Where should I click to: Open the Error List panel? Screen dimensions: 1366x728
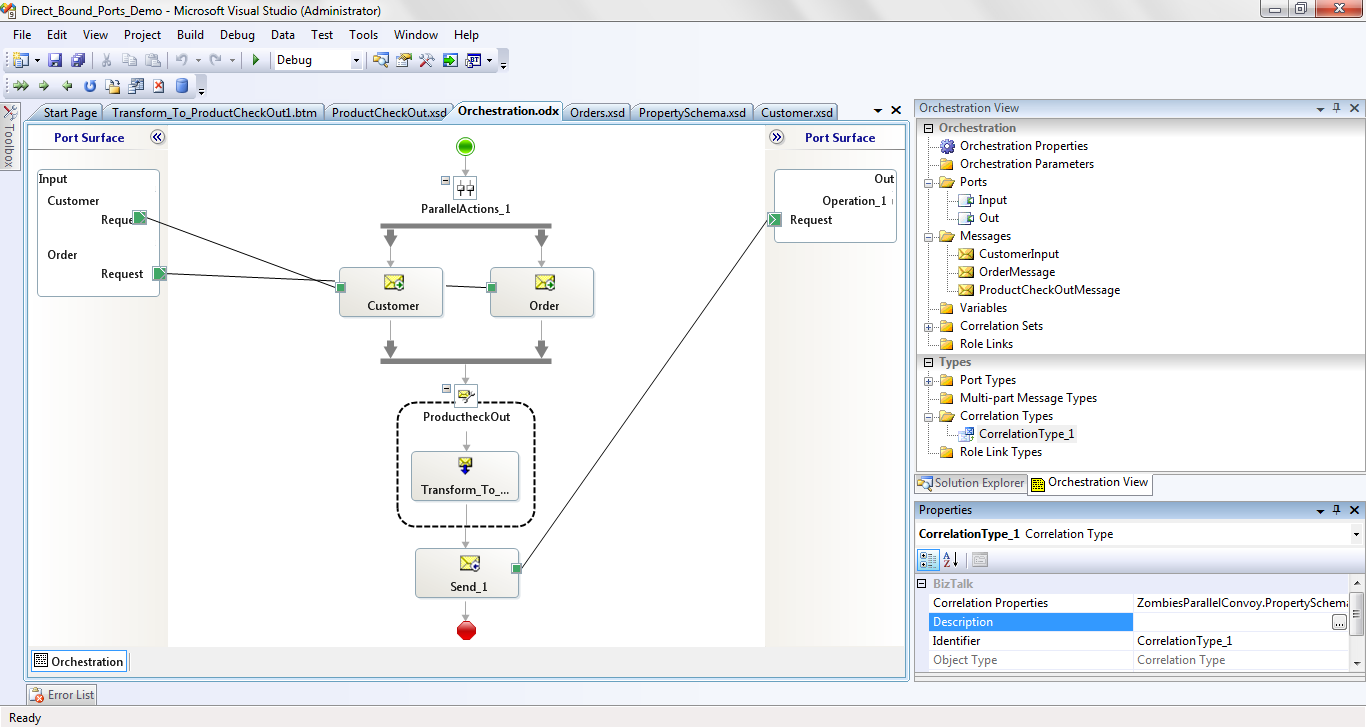click(61, 694)
